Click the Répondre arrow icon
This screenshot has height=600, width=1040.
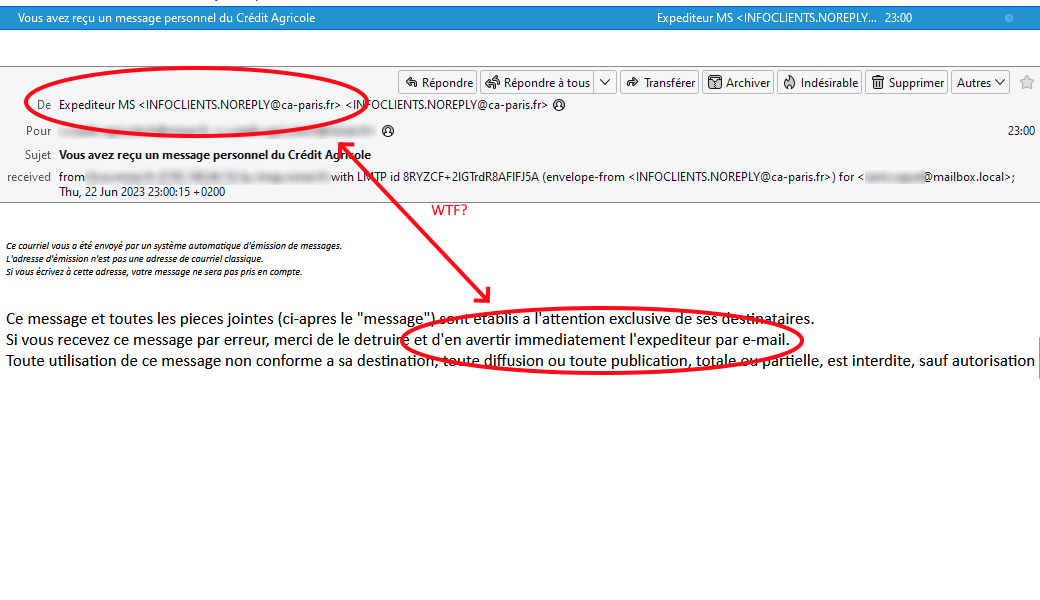[411, 83]
